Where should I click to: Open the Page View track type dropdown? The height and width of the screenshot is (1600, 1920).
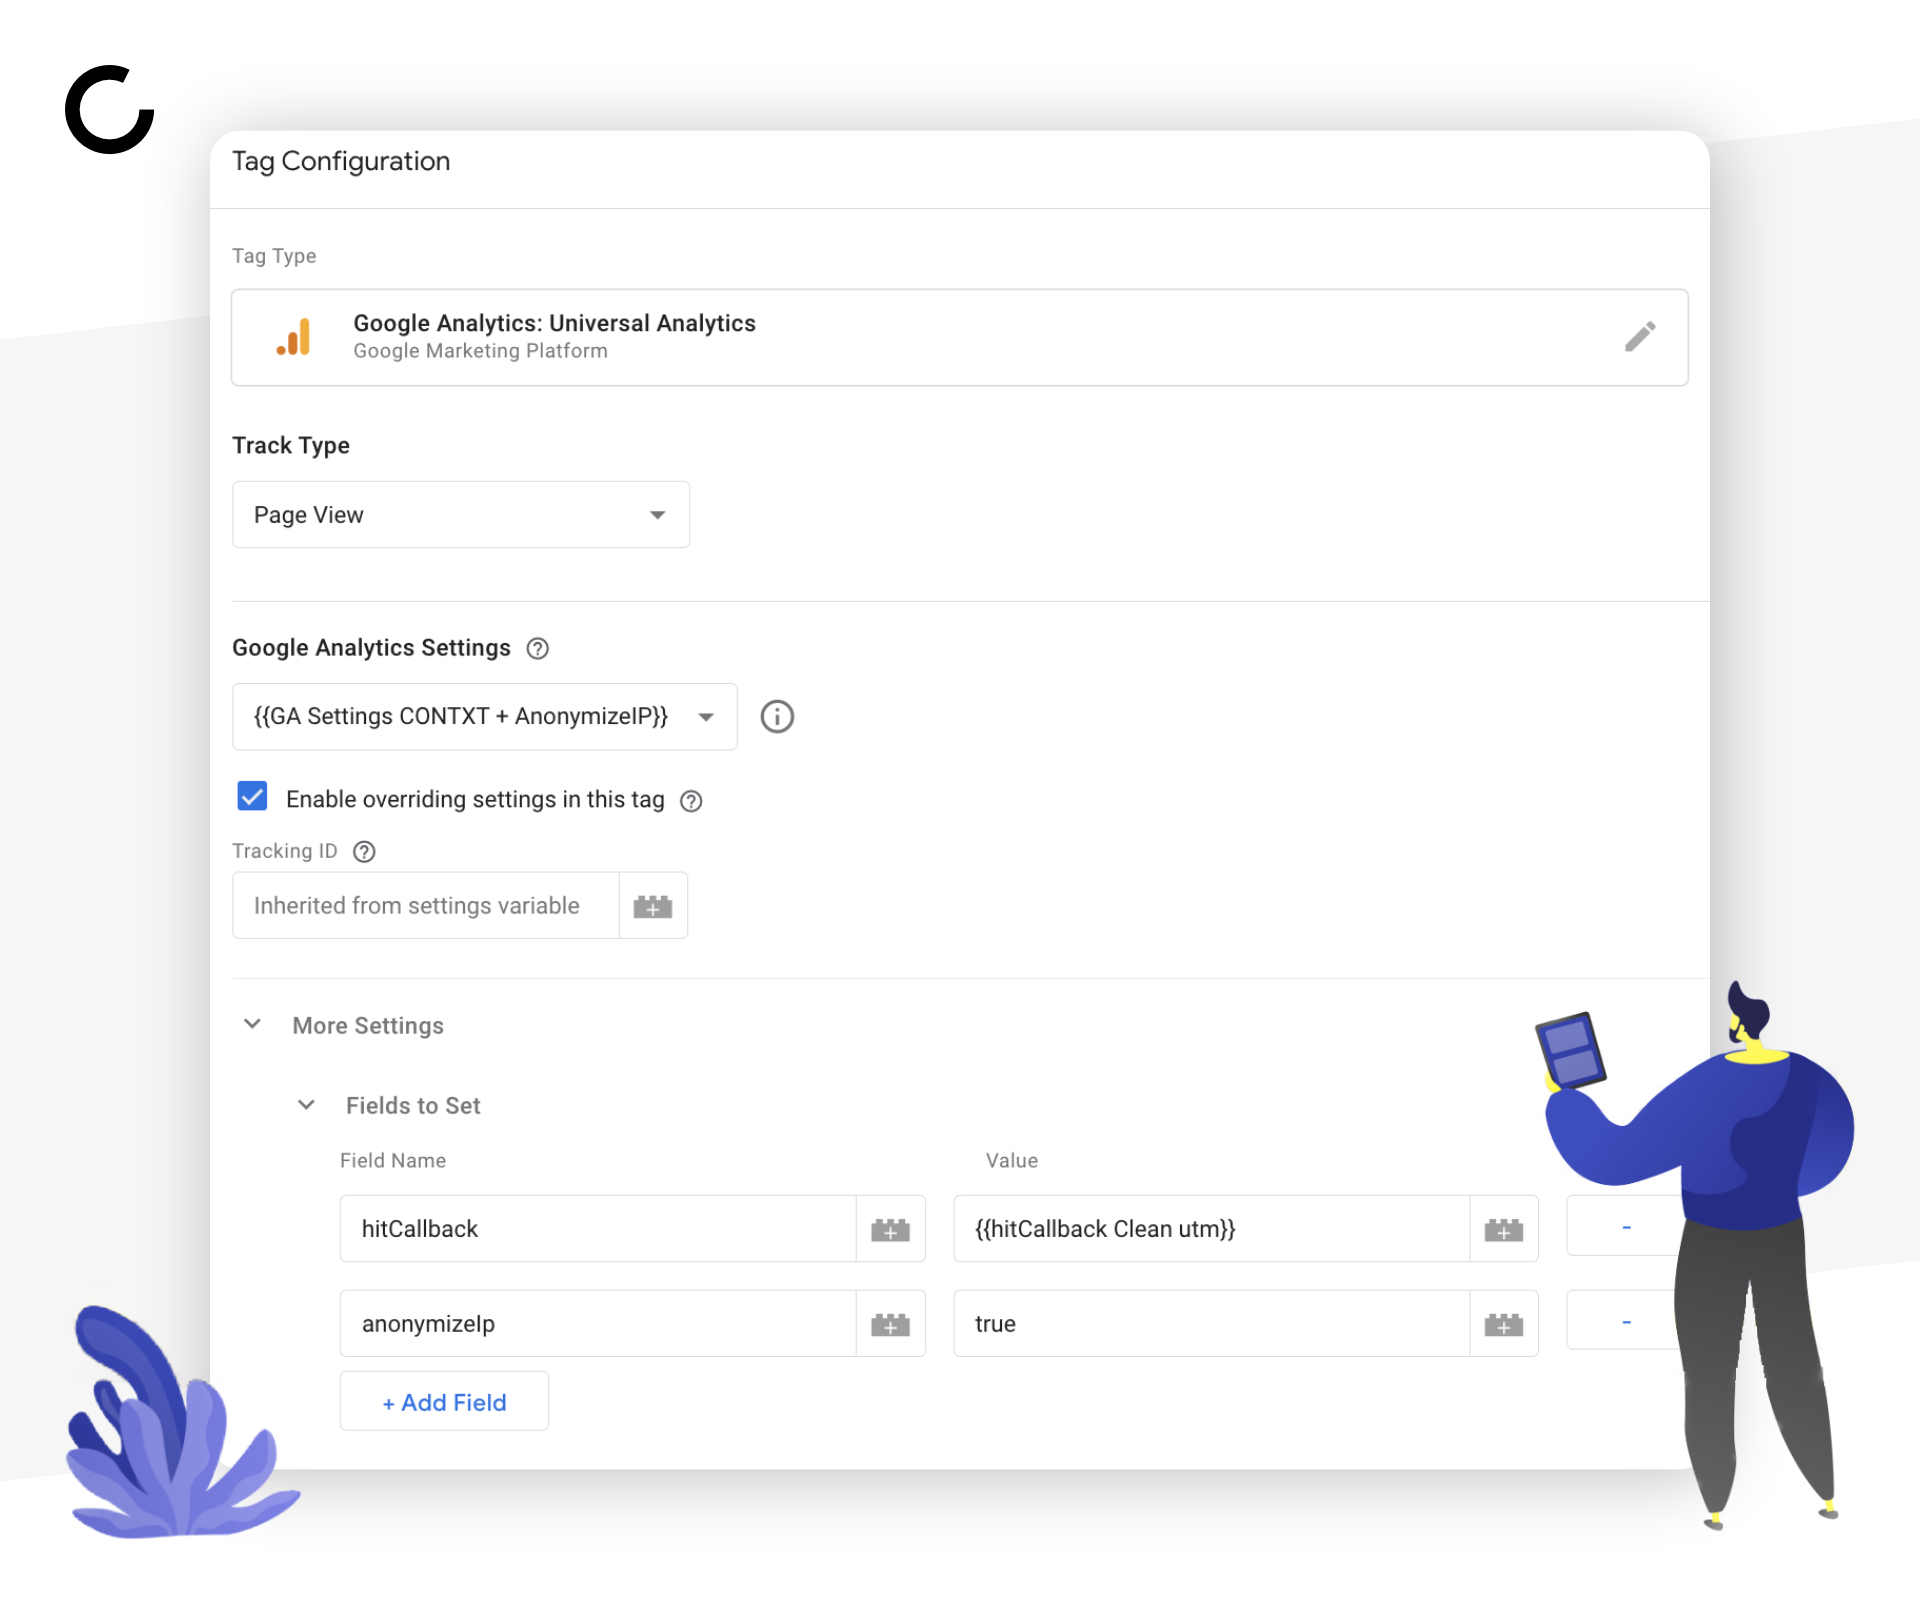coord(461,515)
